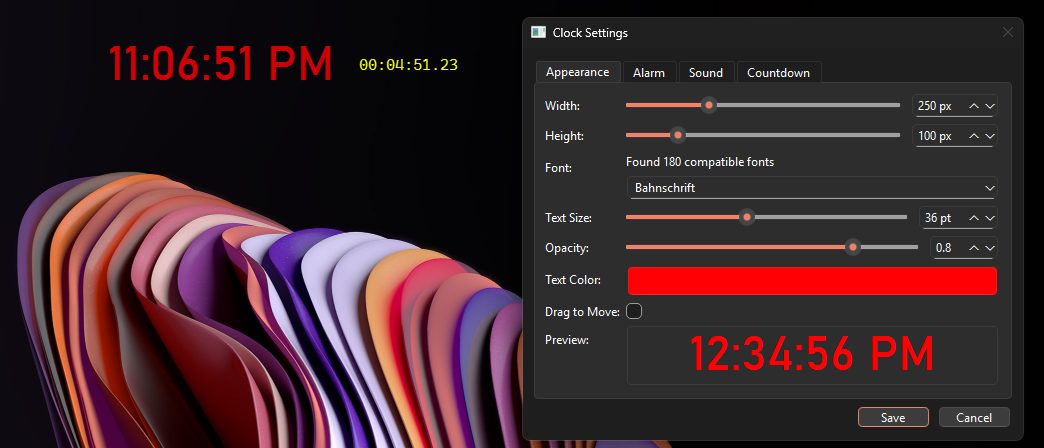
Task: Enable the Drag to Move checkbox
Action: click(x=634, y=311)
